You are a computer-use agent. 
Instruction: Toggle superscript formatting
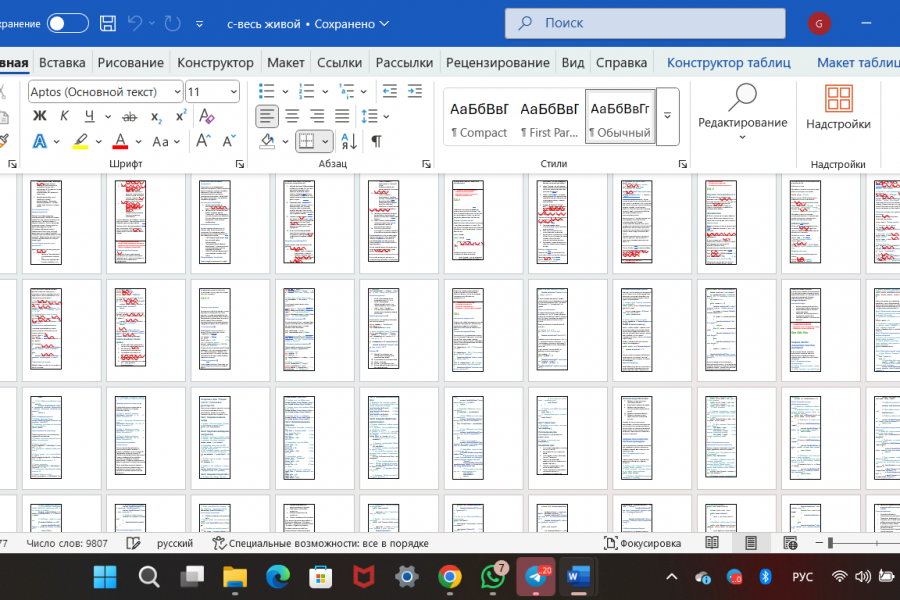(x=181, y=116)
